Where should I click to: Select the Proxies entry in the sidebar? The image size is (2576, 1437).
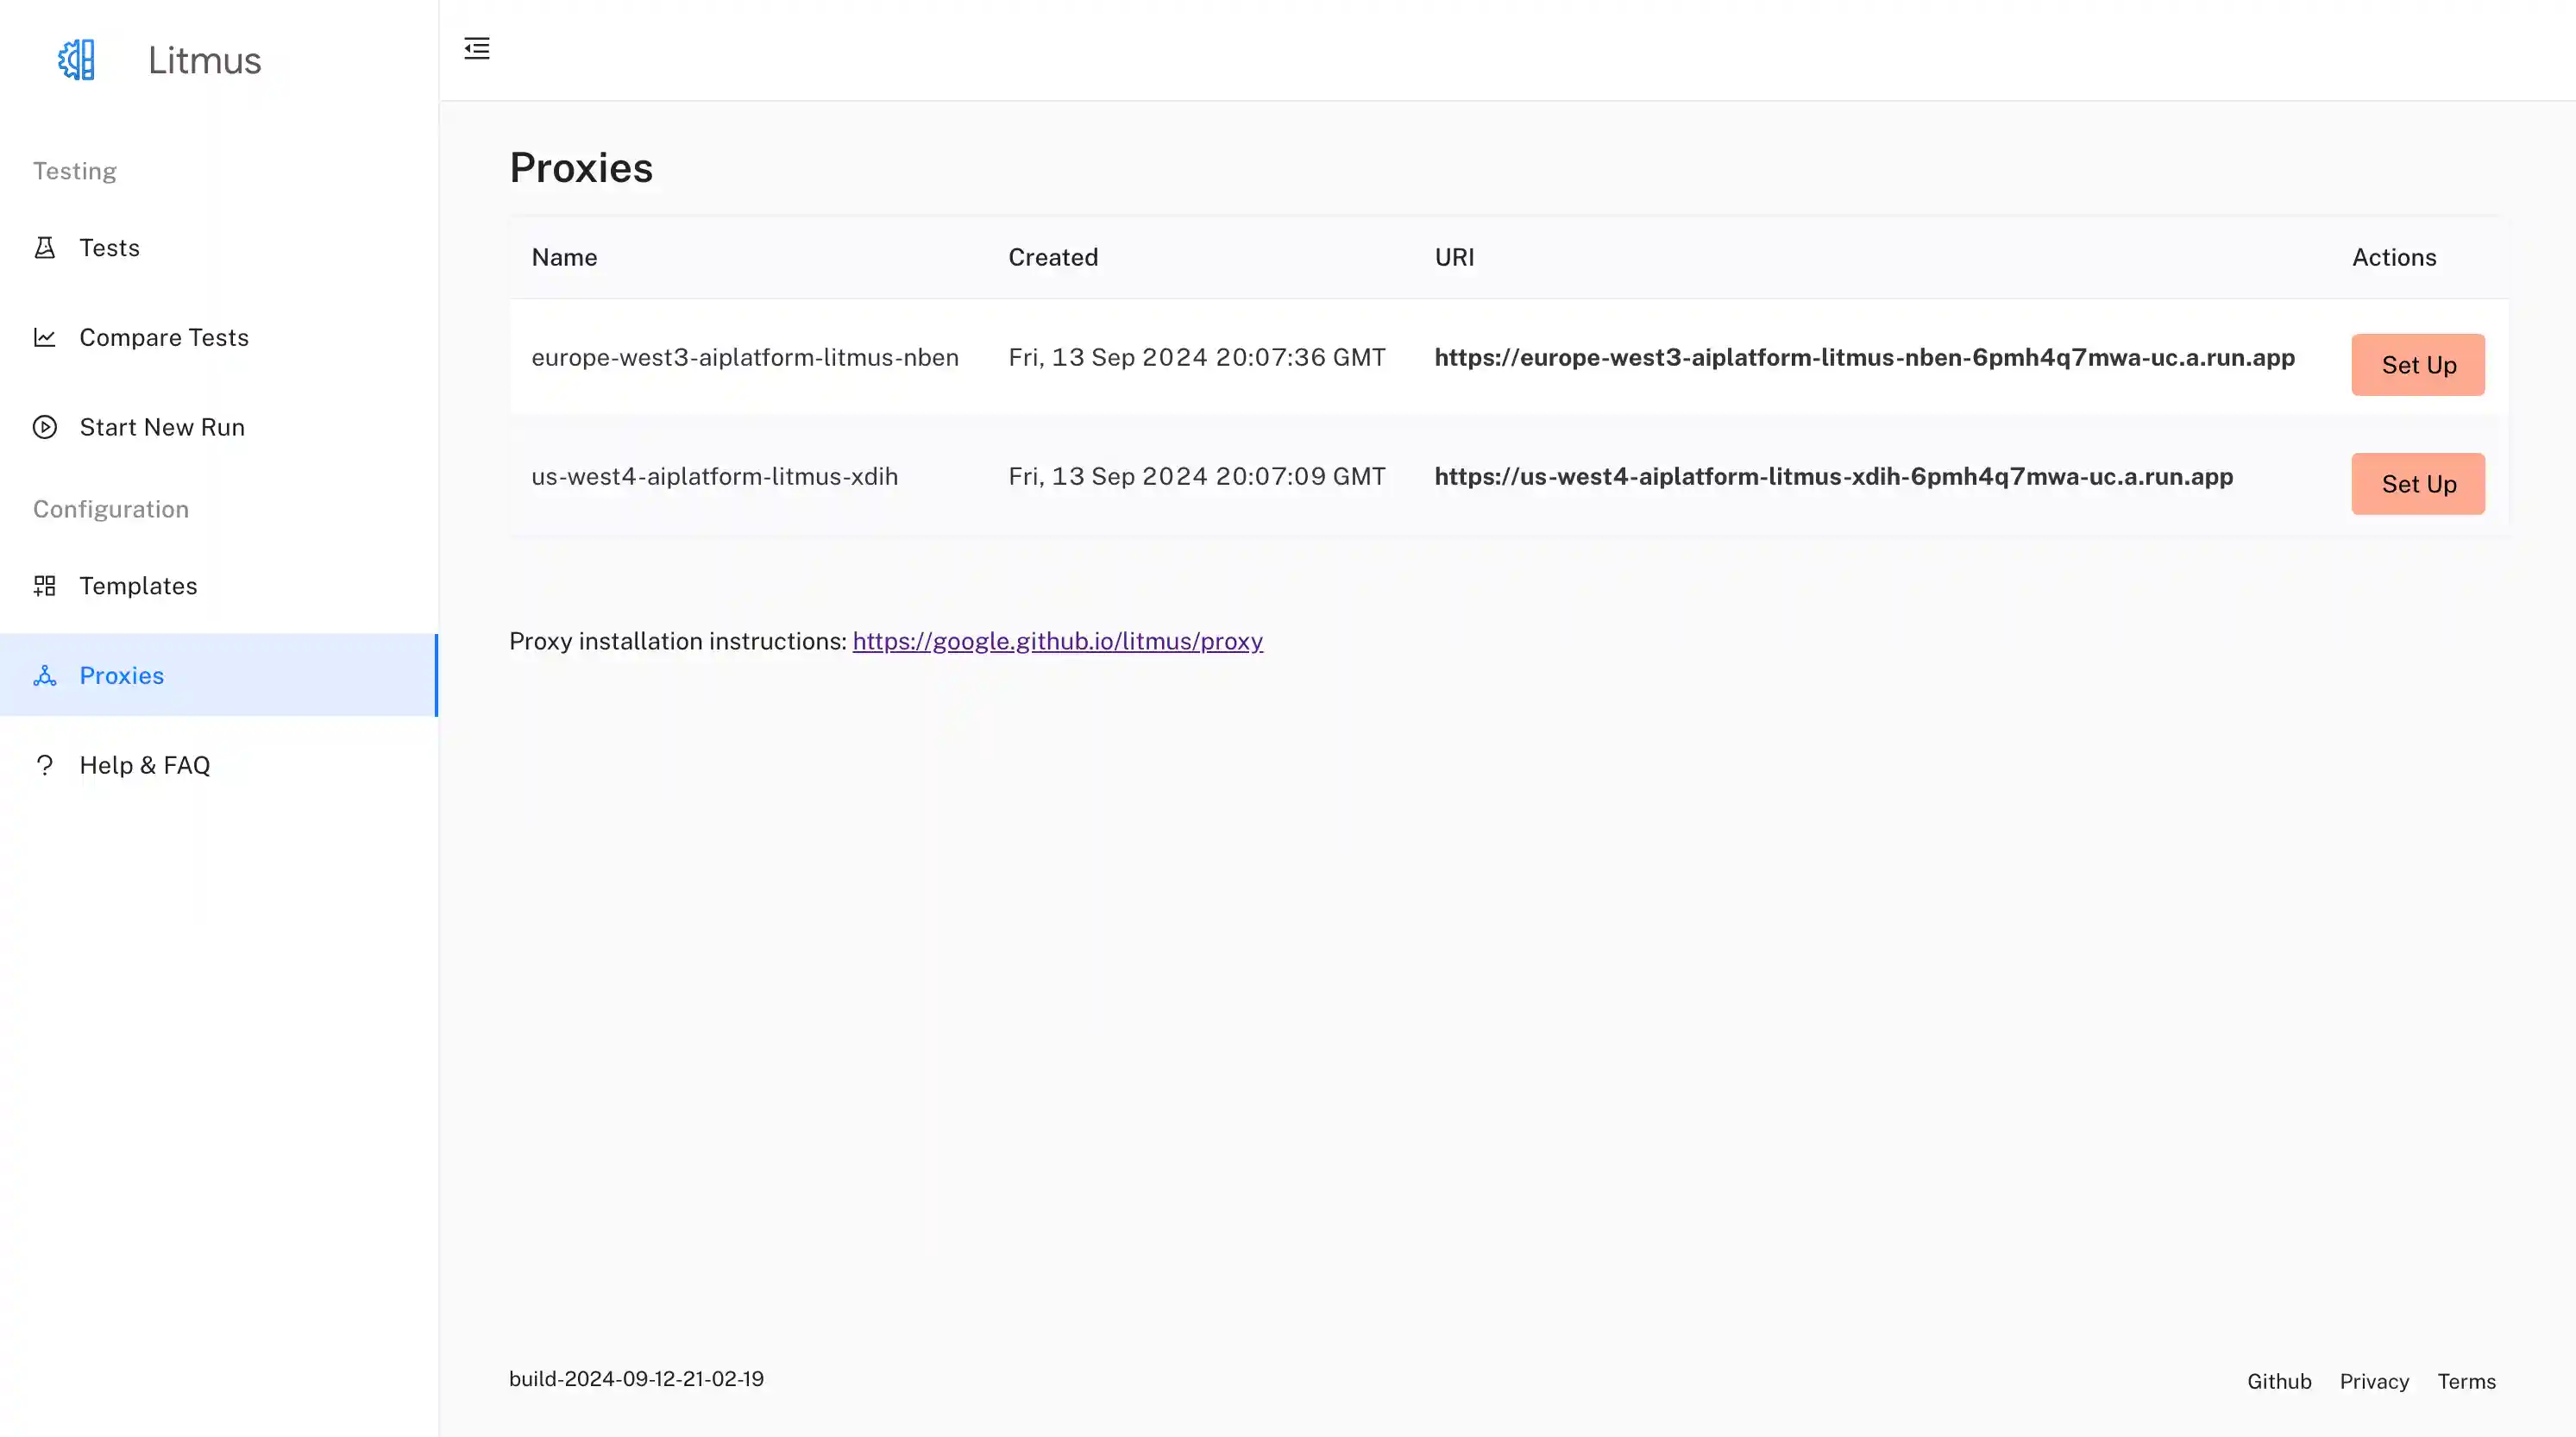(x=122, y=675)
